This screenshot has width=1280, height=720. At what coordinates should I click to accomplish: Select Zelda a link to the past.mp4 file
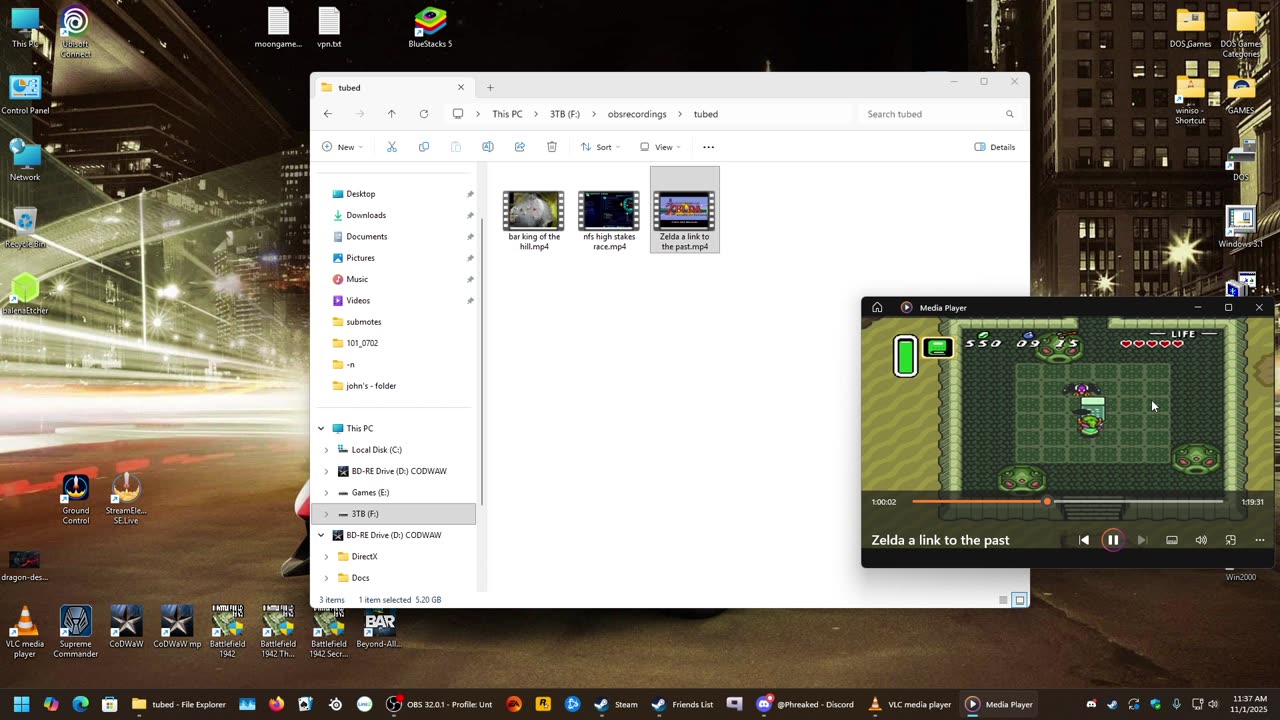click(x=685, y=210)
